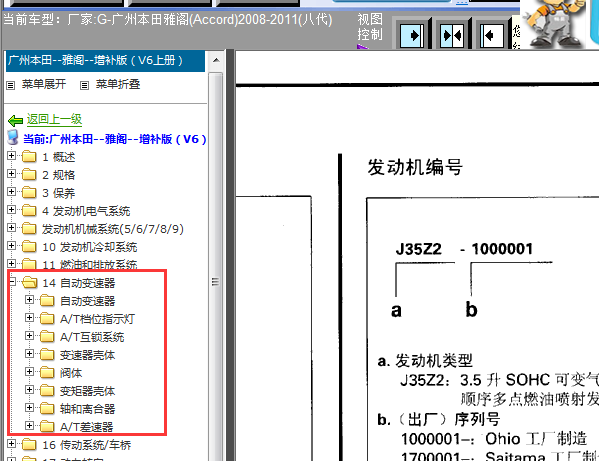The image size is (599, 461).
Task: Click folder icon of 3 保养
Action: click(29, 192)
